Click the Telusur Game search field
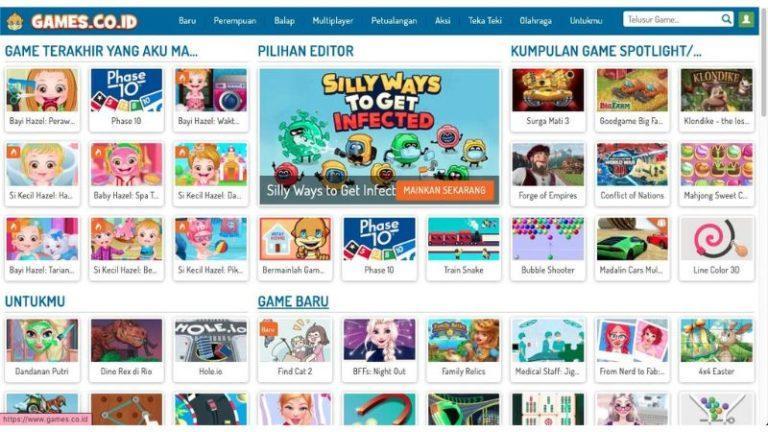The width and height of the screenshot is (768, 432). pyautogui.click(x=672, y=20)
